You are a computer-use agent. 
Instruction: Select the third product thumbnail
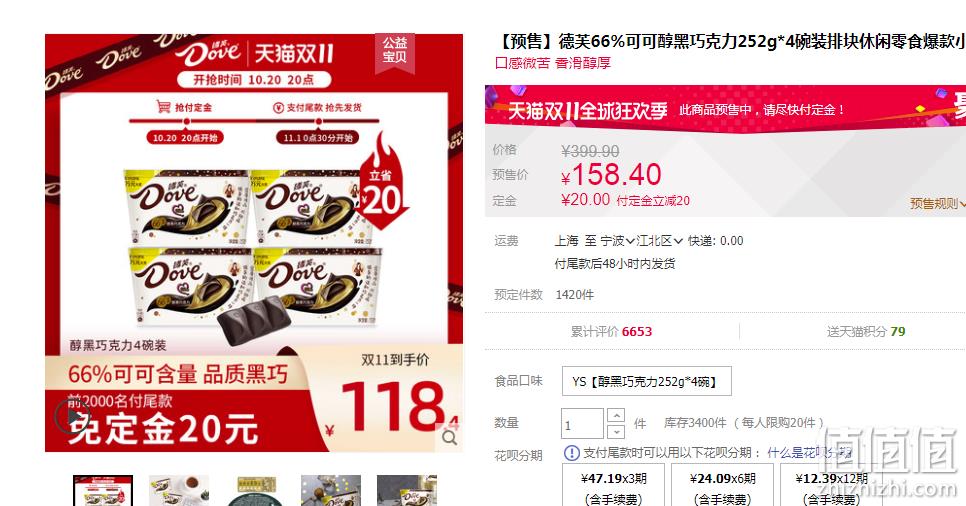pyautogui.click(x=255, y=491)
